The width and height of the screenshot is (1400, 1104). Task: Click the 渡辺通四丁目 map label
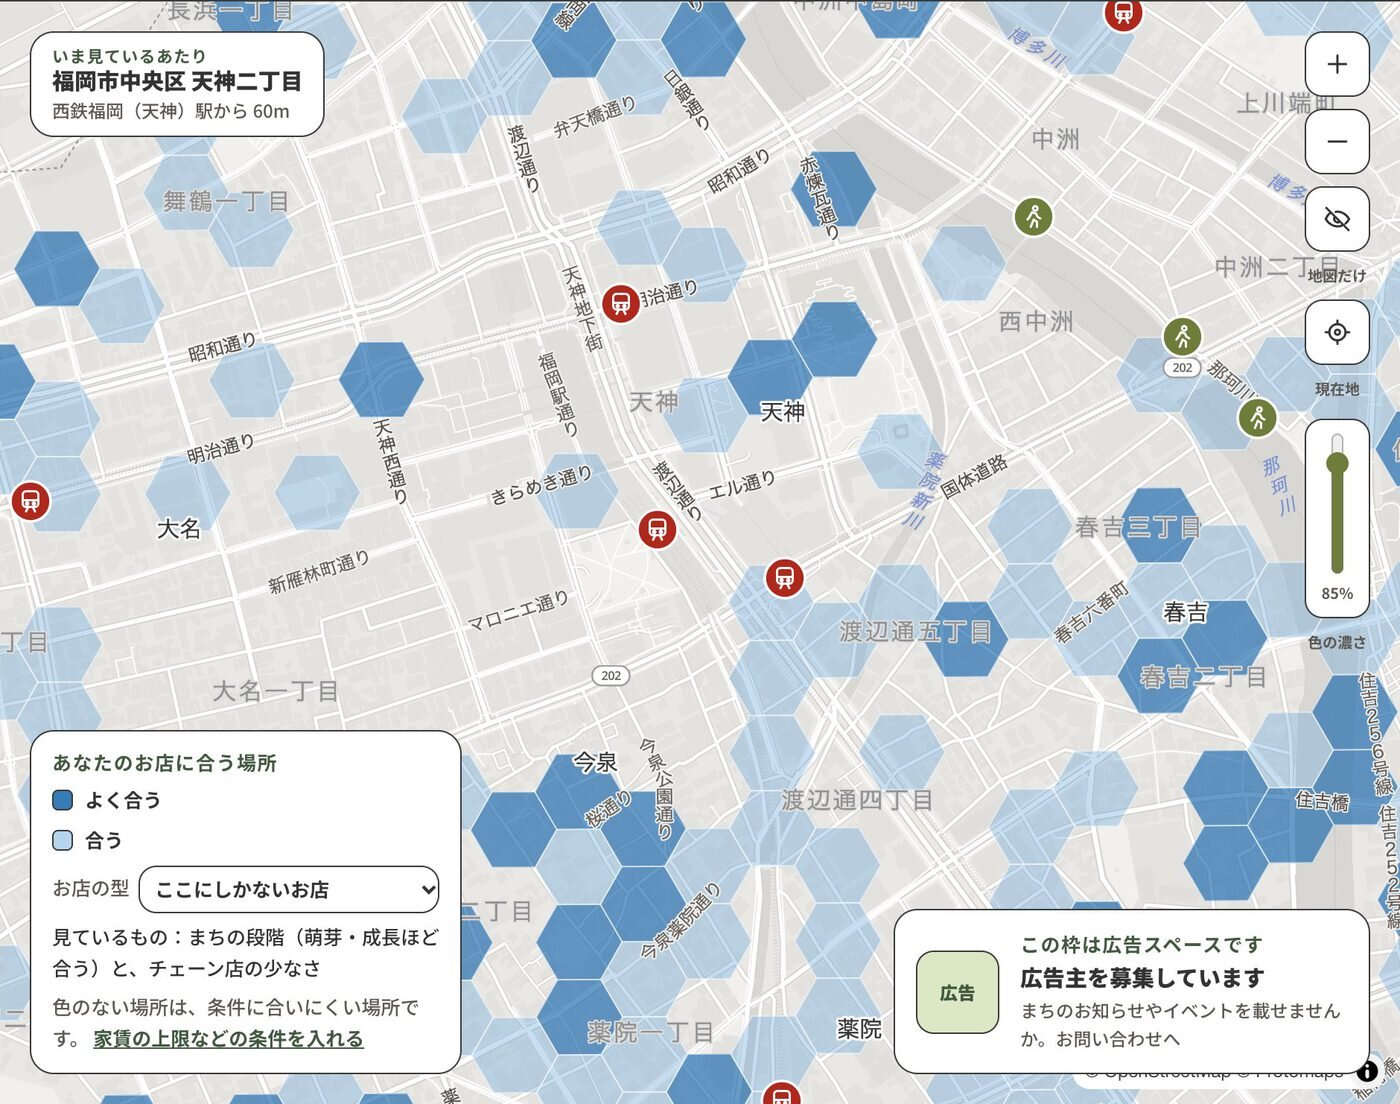[857, 800]
